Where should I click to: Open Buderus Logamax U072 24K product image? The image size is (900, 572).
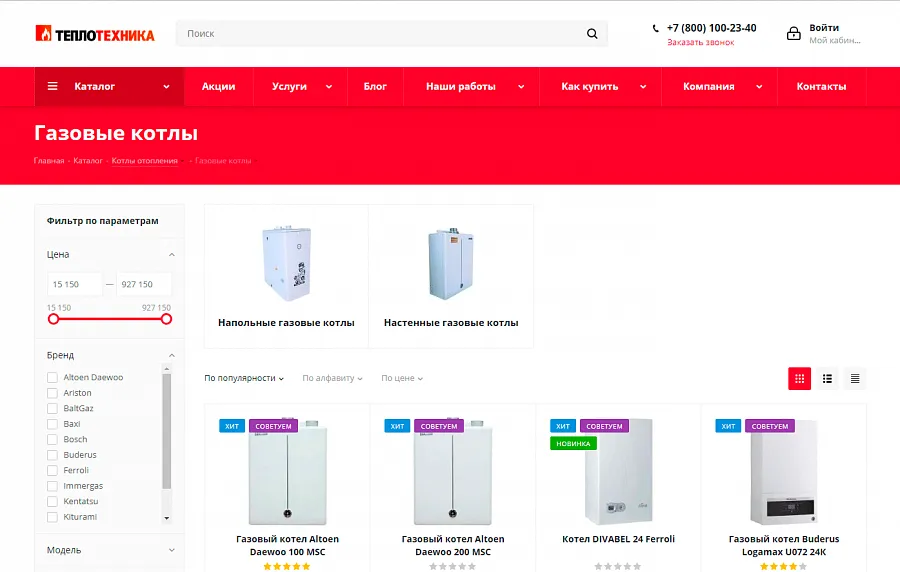[x=783, y=472]
